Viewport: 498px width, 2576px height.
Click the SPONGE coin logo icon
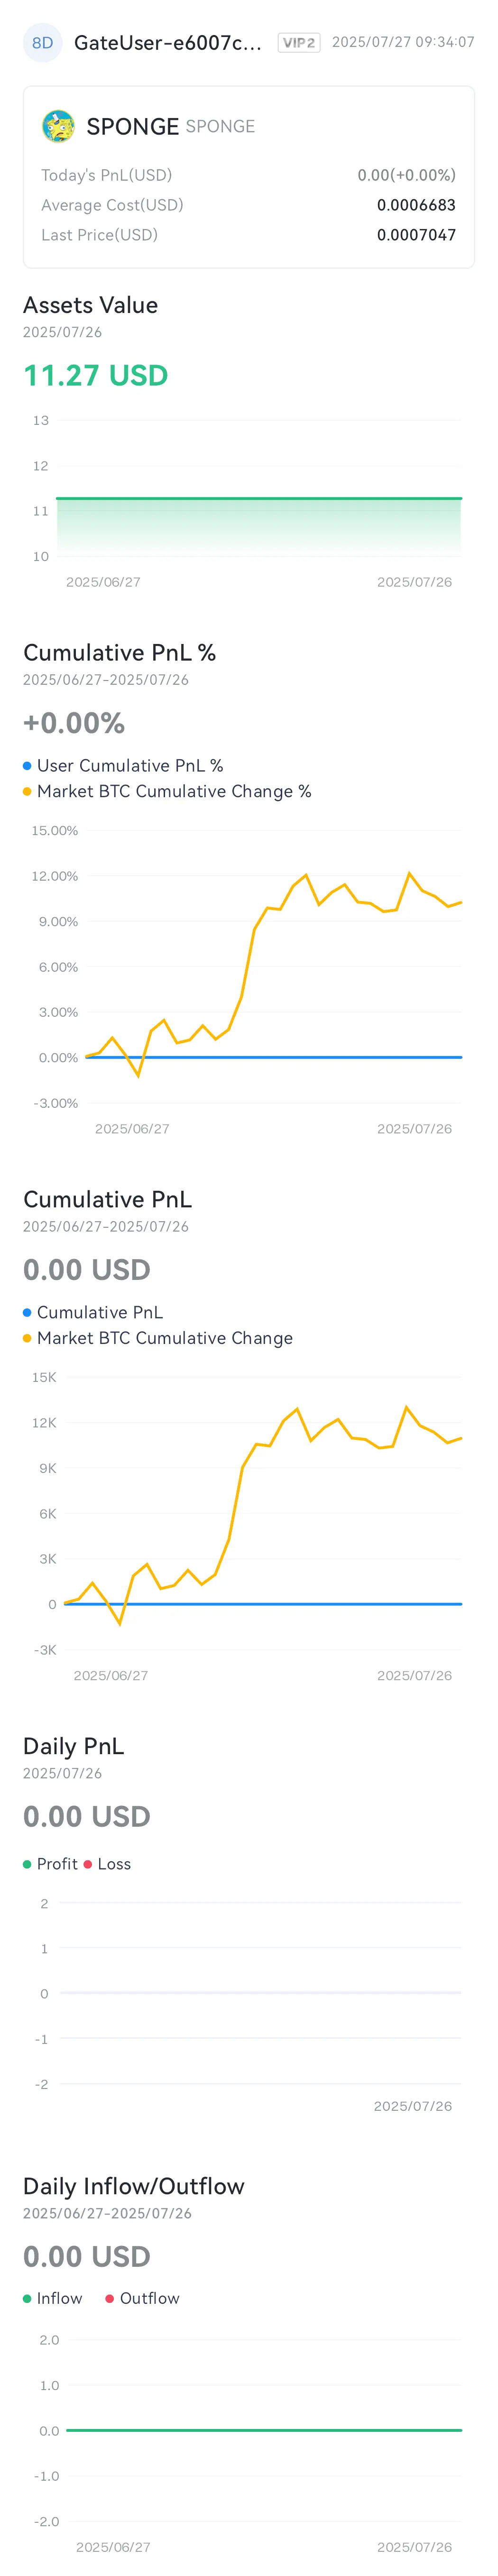(x=59, y=126)
